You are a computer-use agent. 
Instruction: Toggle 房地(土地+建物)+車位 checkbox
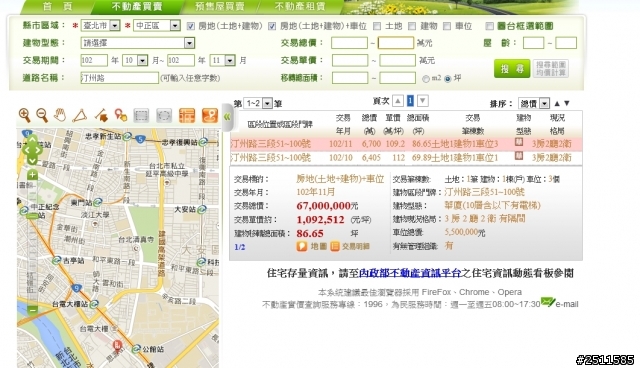[272, 26]
